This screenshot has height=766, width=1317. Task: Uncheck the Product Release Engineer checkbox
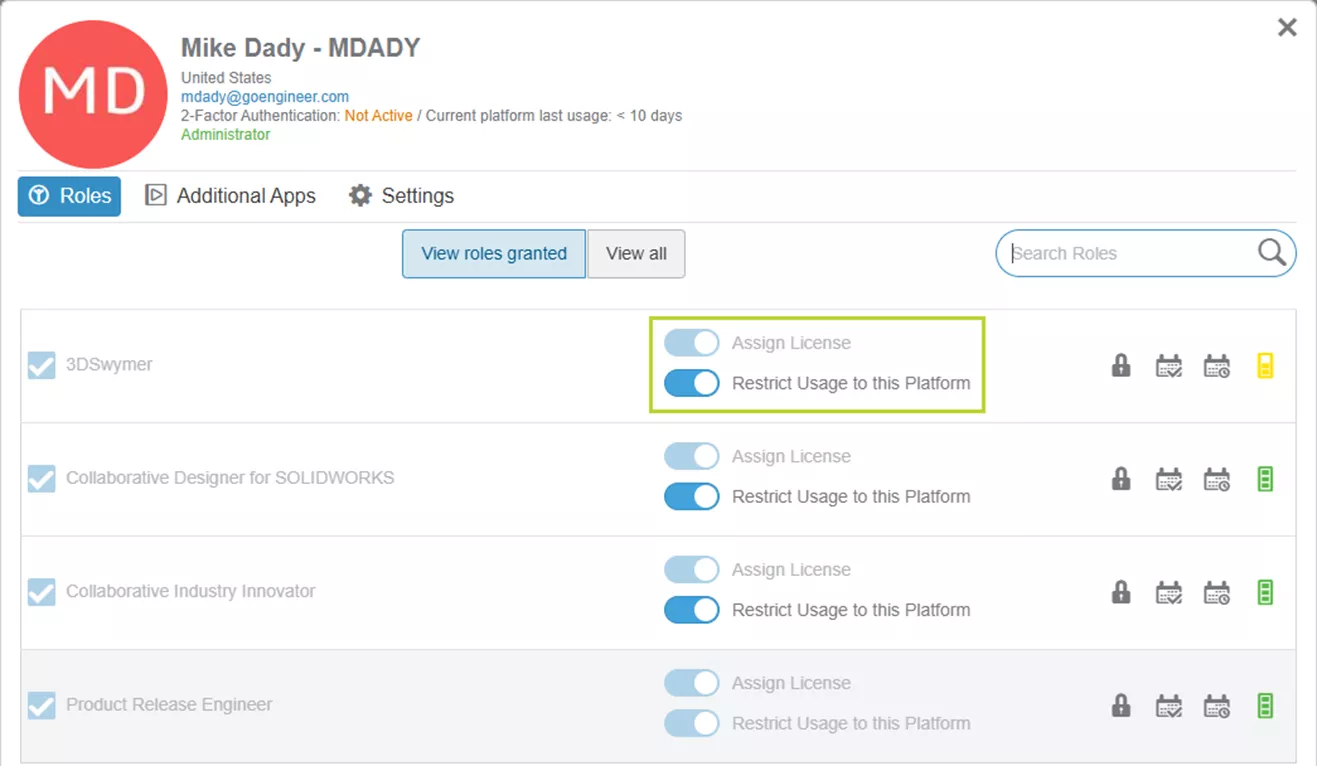click(41, 705)
